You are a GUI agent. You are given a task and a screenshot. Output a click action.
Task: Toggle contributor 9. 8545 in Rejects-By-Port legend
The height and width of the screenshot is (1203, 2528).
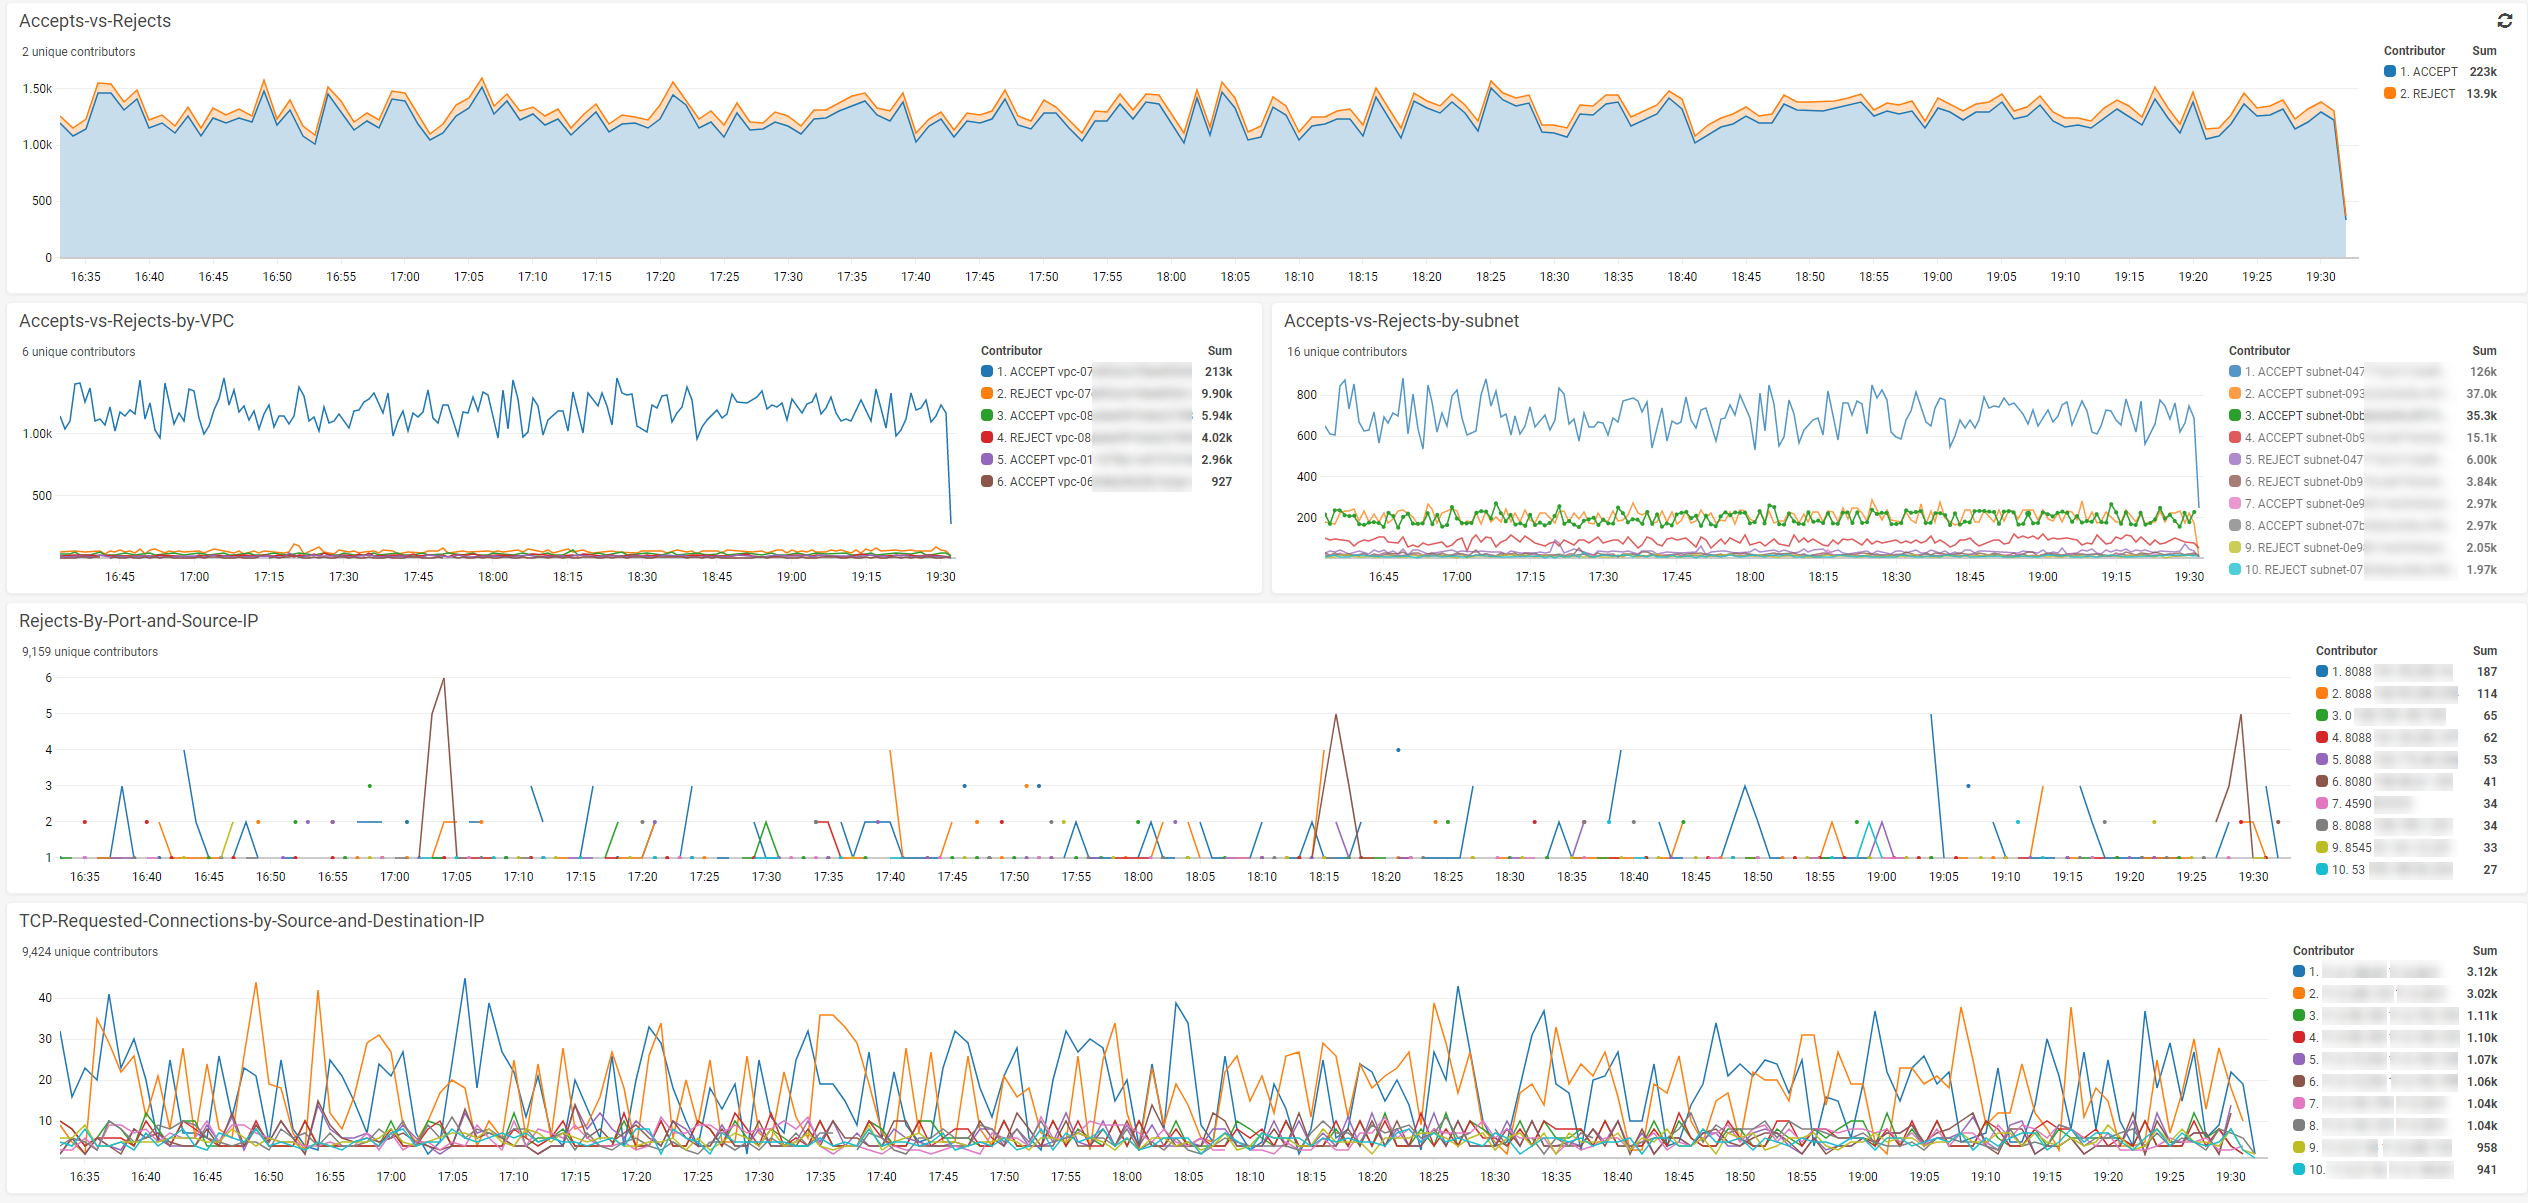point(2351,847)
